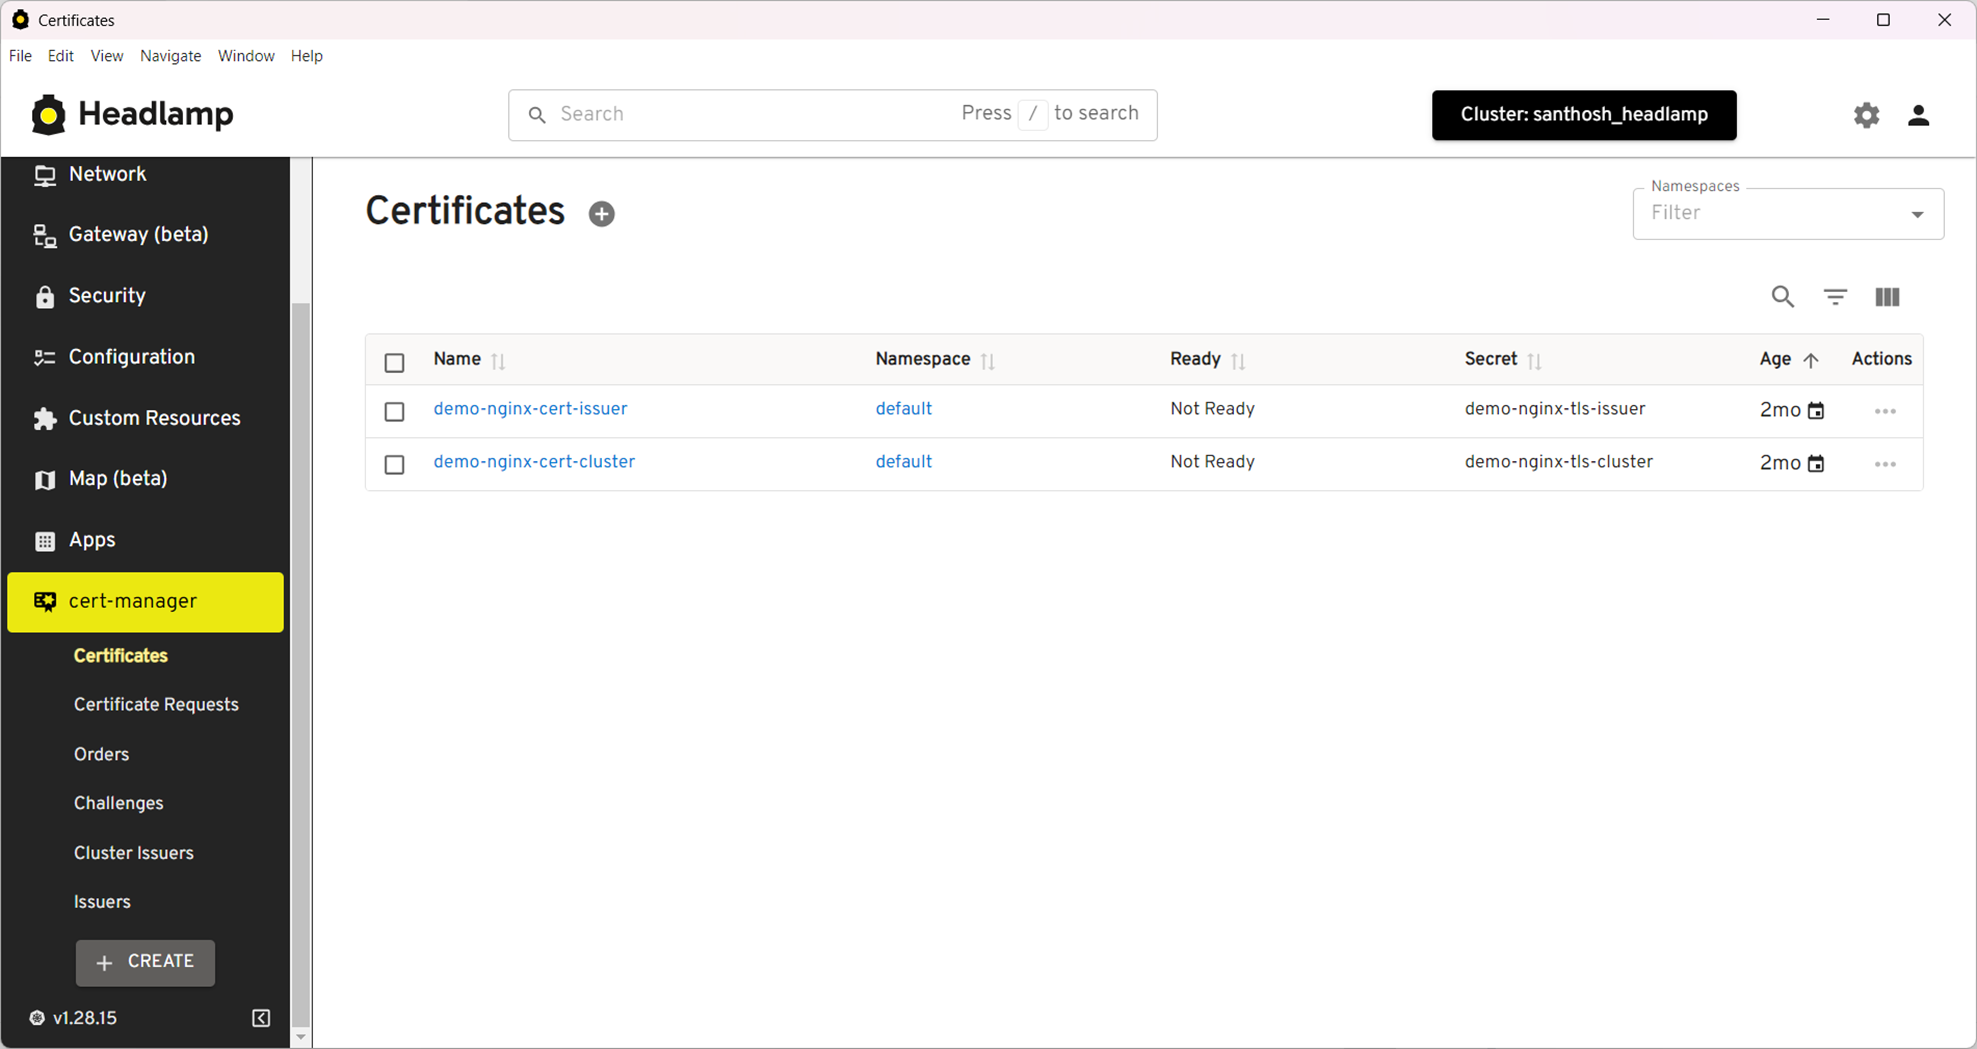Go to Issuers in sidebar
The width and height of the screenshot is (1977, 1049).
tap(102, 902)
